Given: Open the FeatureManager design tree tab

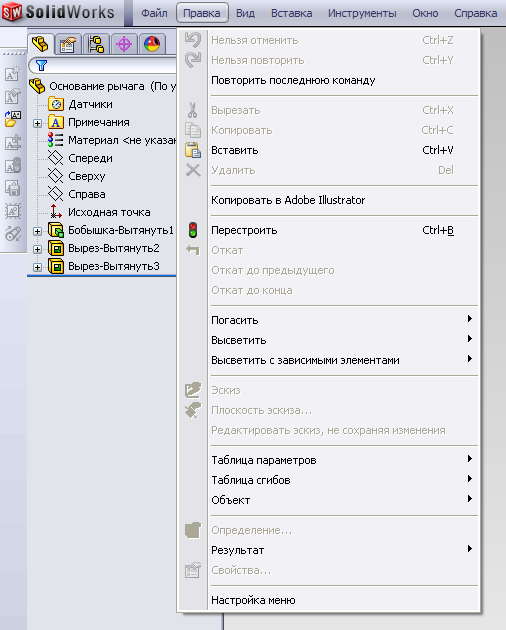Looking at the screenshot, I should click(40, 44).
